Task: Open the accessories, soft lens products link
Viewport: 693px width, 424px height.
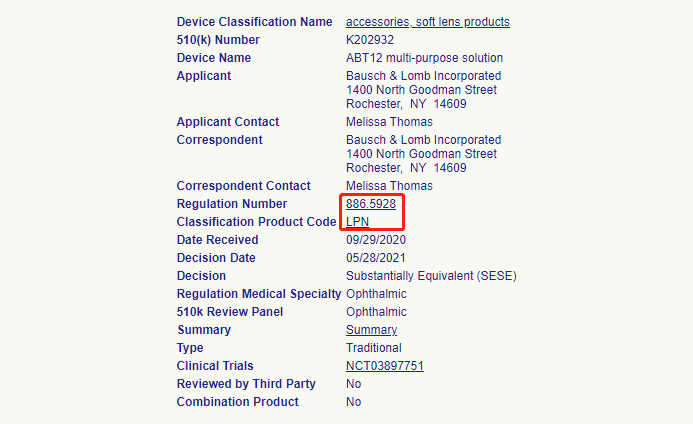Action: click(427, 22)
